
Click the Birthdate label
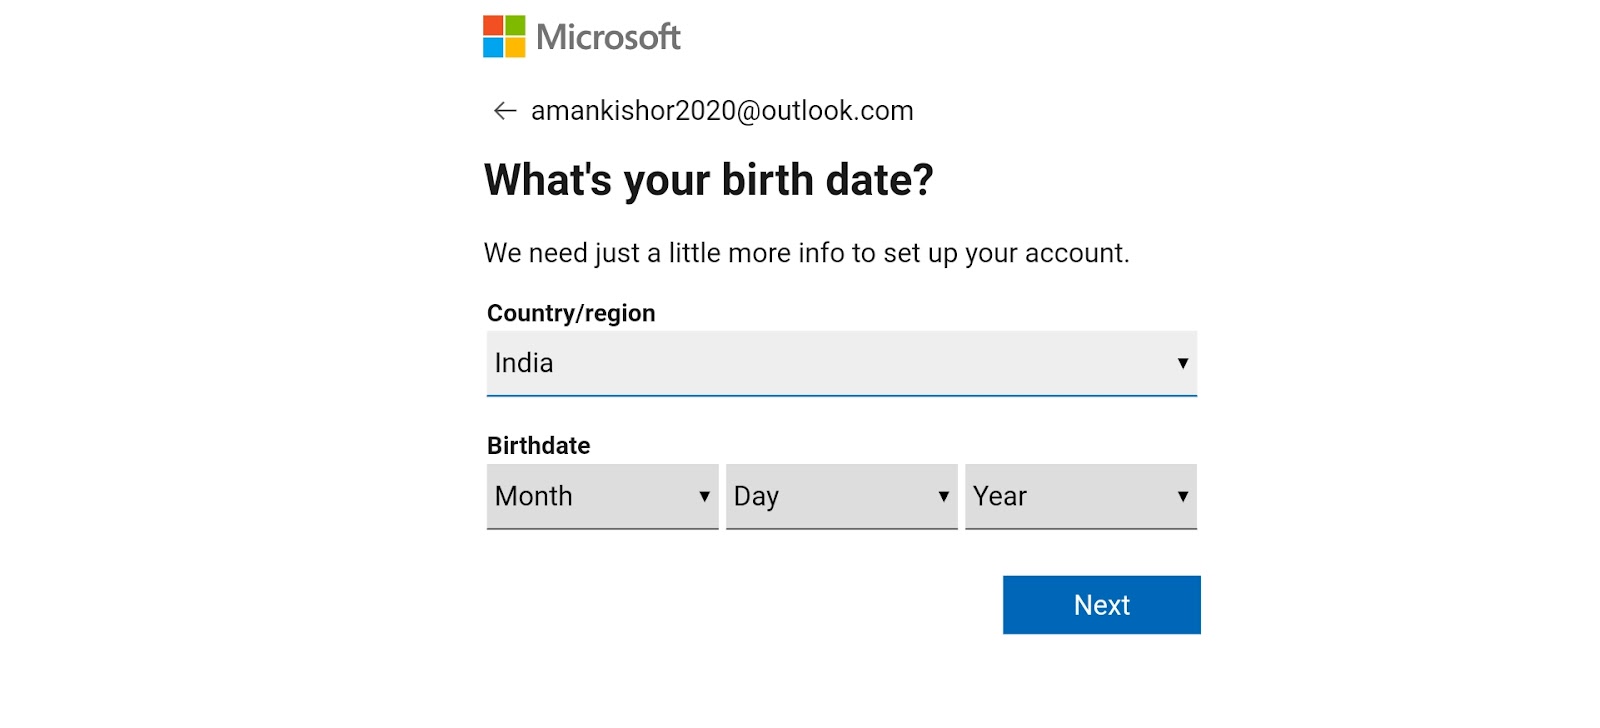coord(538,446)
